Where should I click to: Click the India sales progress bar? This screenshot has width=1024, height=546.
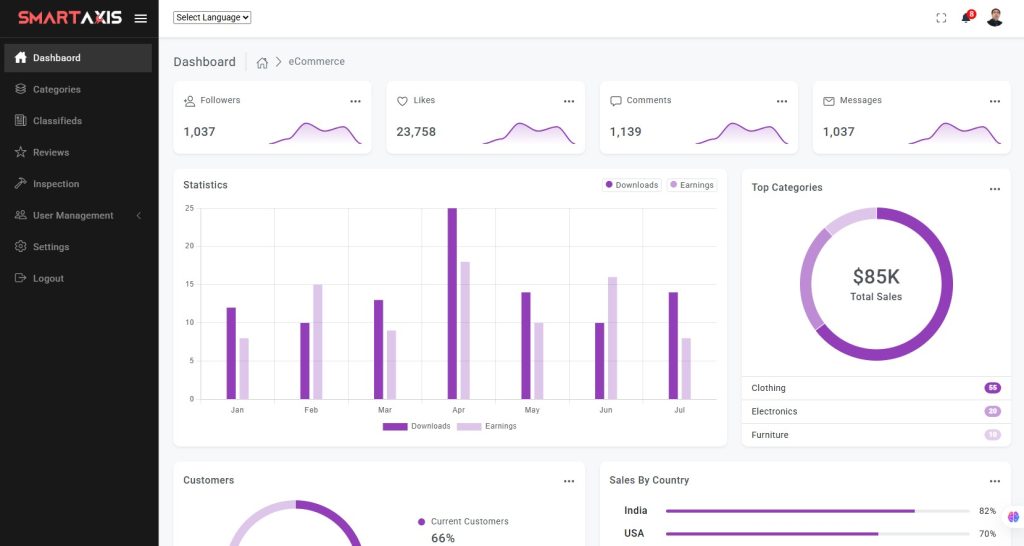(x=818, y=511)
